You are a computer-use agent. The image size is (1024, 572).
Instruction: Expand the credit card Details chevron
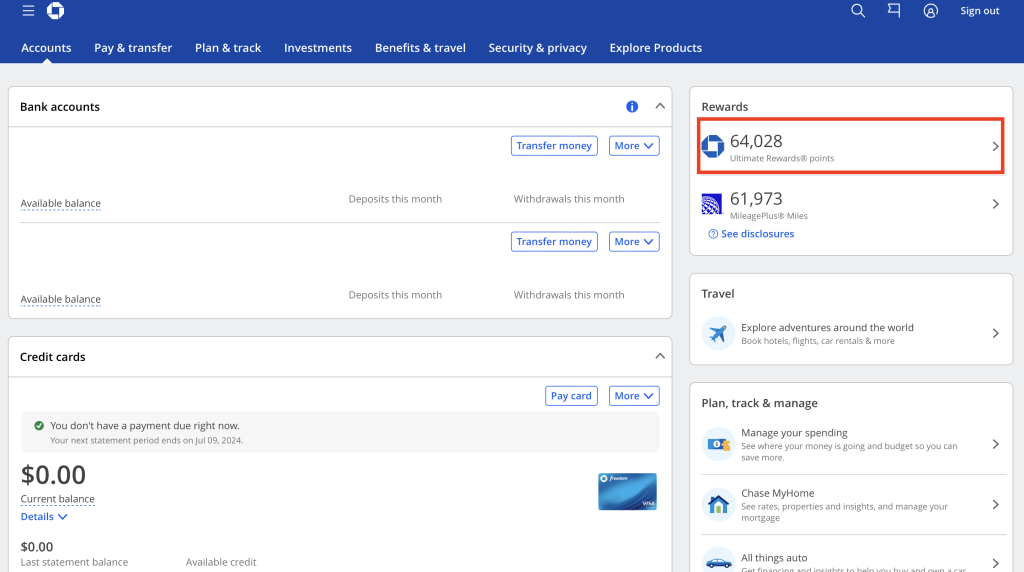[x=63, y=516]
